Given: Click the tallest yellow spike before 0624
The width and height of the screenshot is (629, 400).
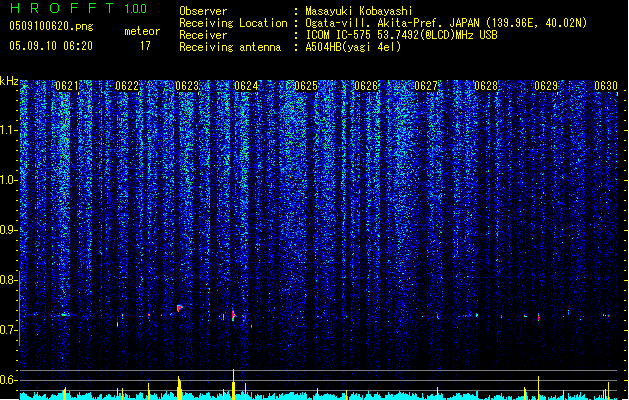Looking at the screenshot, I should [x=233, y=384].
